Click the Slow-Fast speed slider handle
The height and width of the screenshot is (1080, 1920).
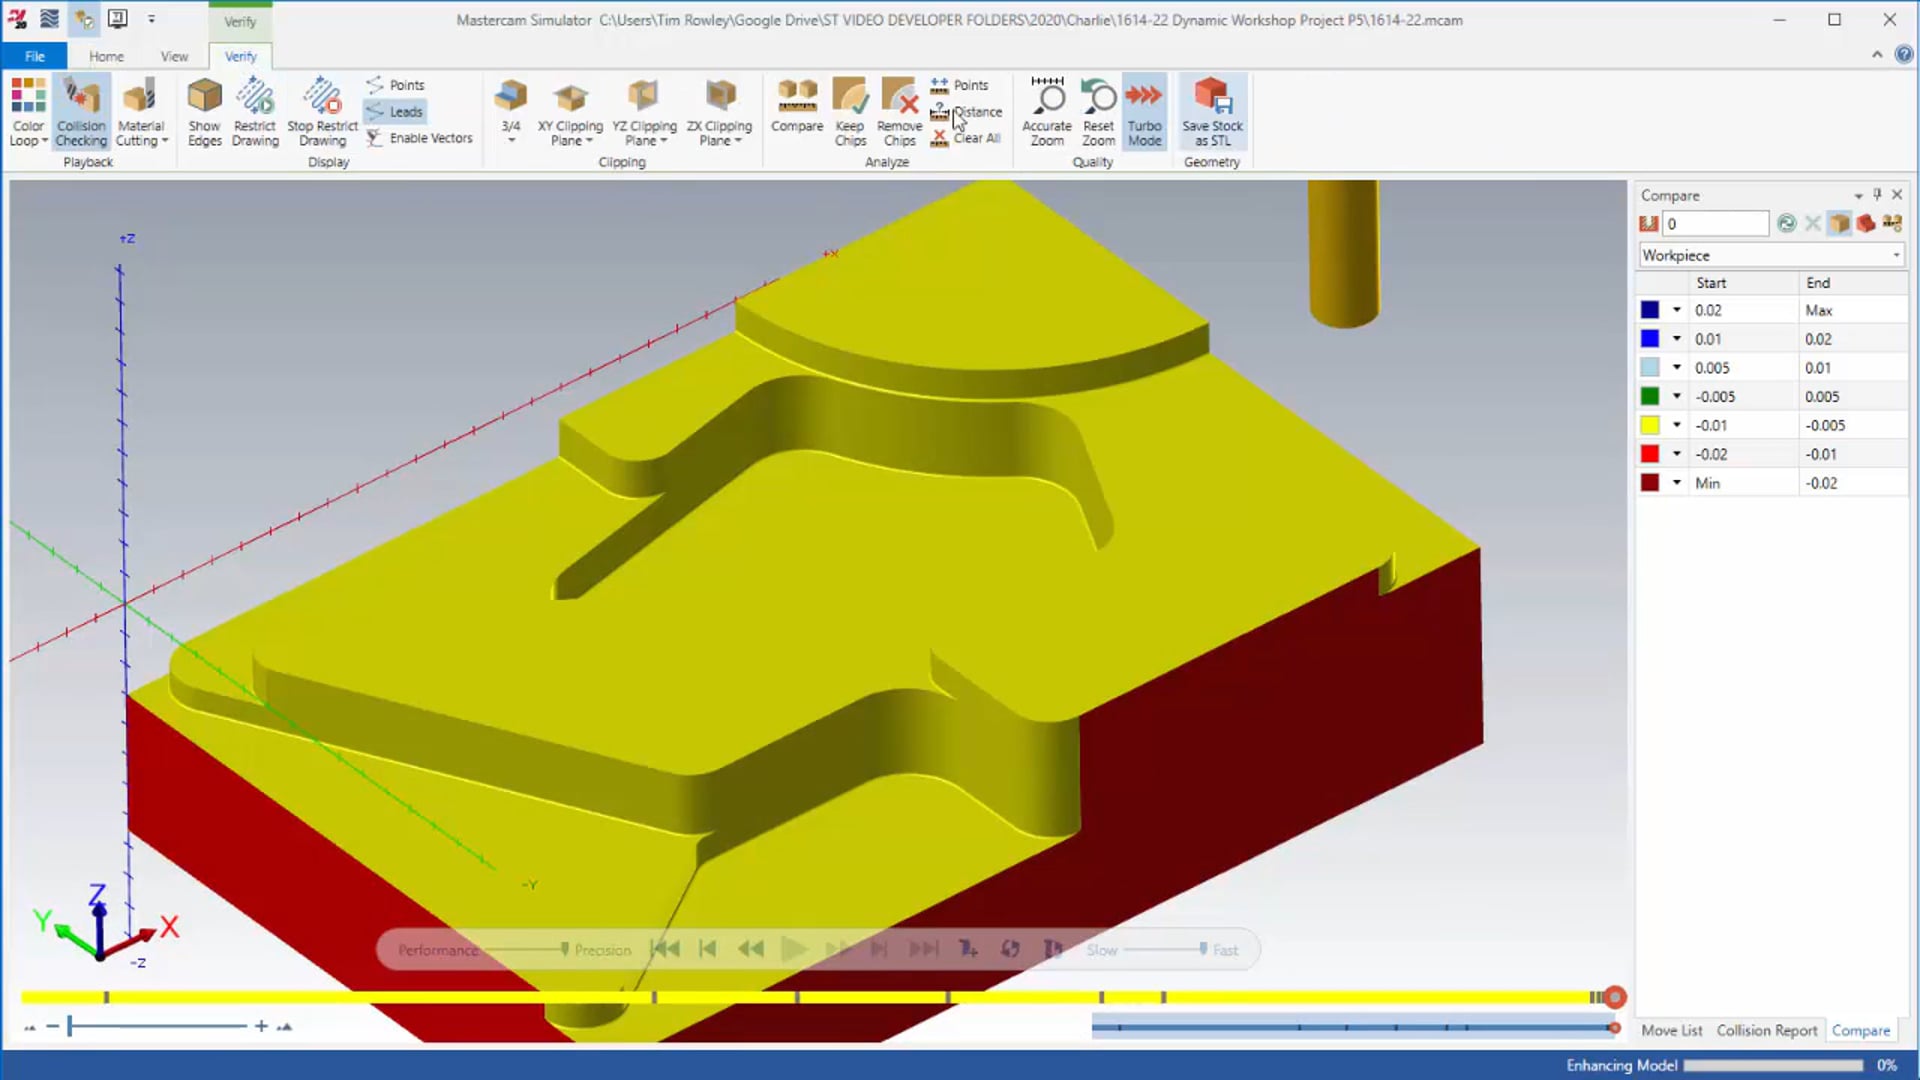1203,948
